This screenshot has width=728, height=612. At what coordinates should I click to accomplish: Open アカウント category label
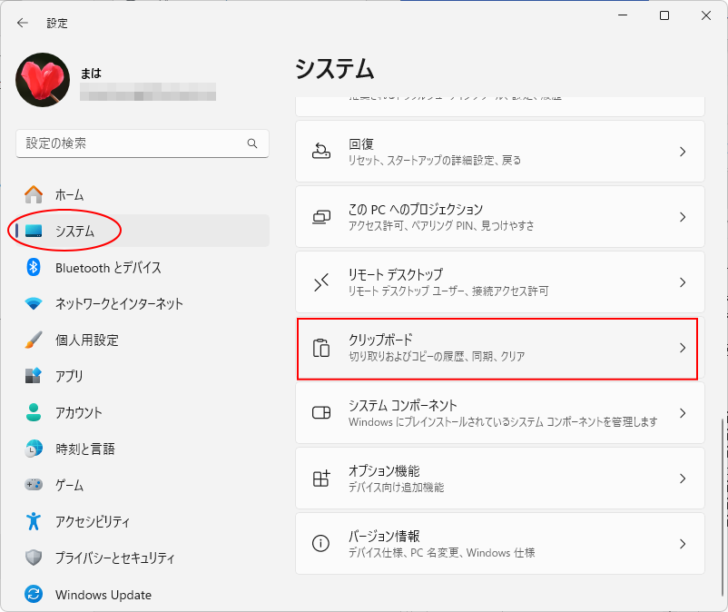click(78, 412)
